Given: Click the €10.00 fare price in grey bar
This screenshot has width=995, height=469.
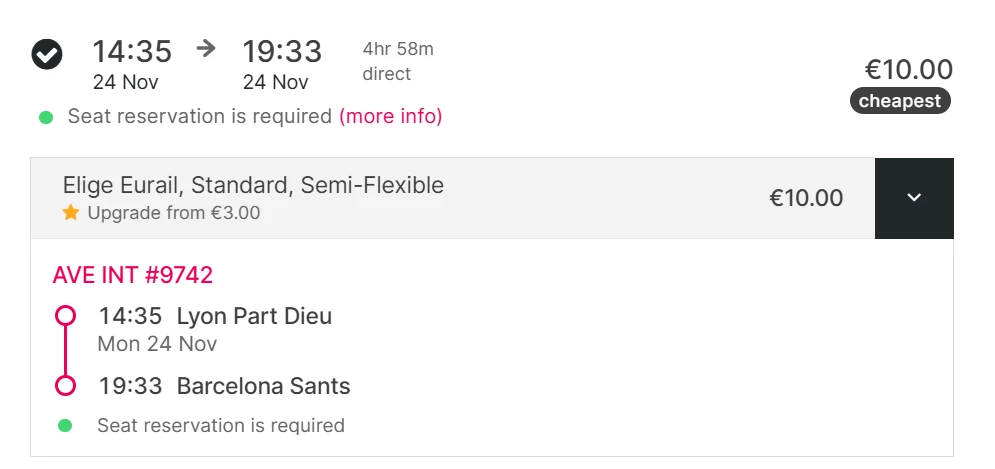Looking at the screenshot, I should [x=805, y=198].
